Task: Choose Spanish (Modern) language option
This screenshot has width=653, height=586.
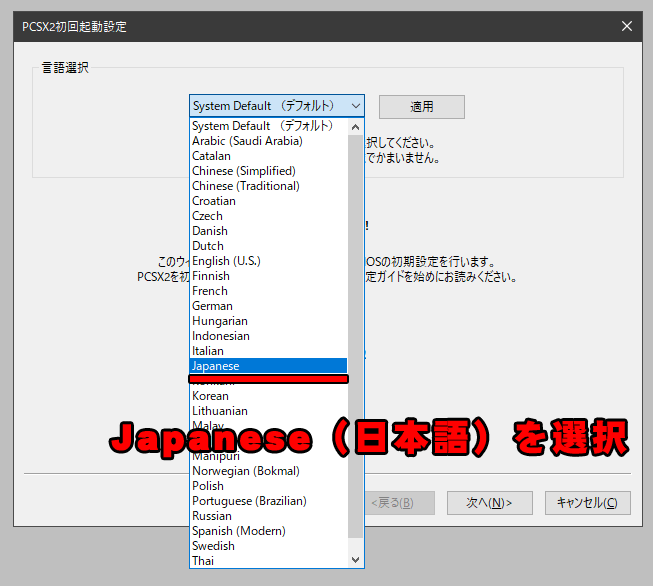Action: [x=269, y=531]
